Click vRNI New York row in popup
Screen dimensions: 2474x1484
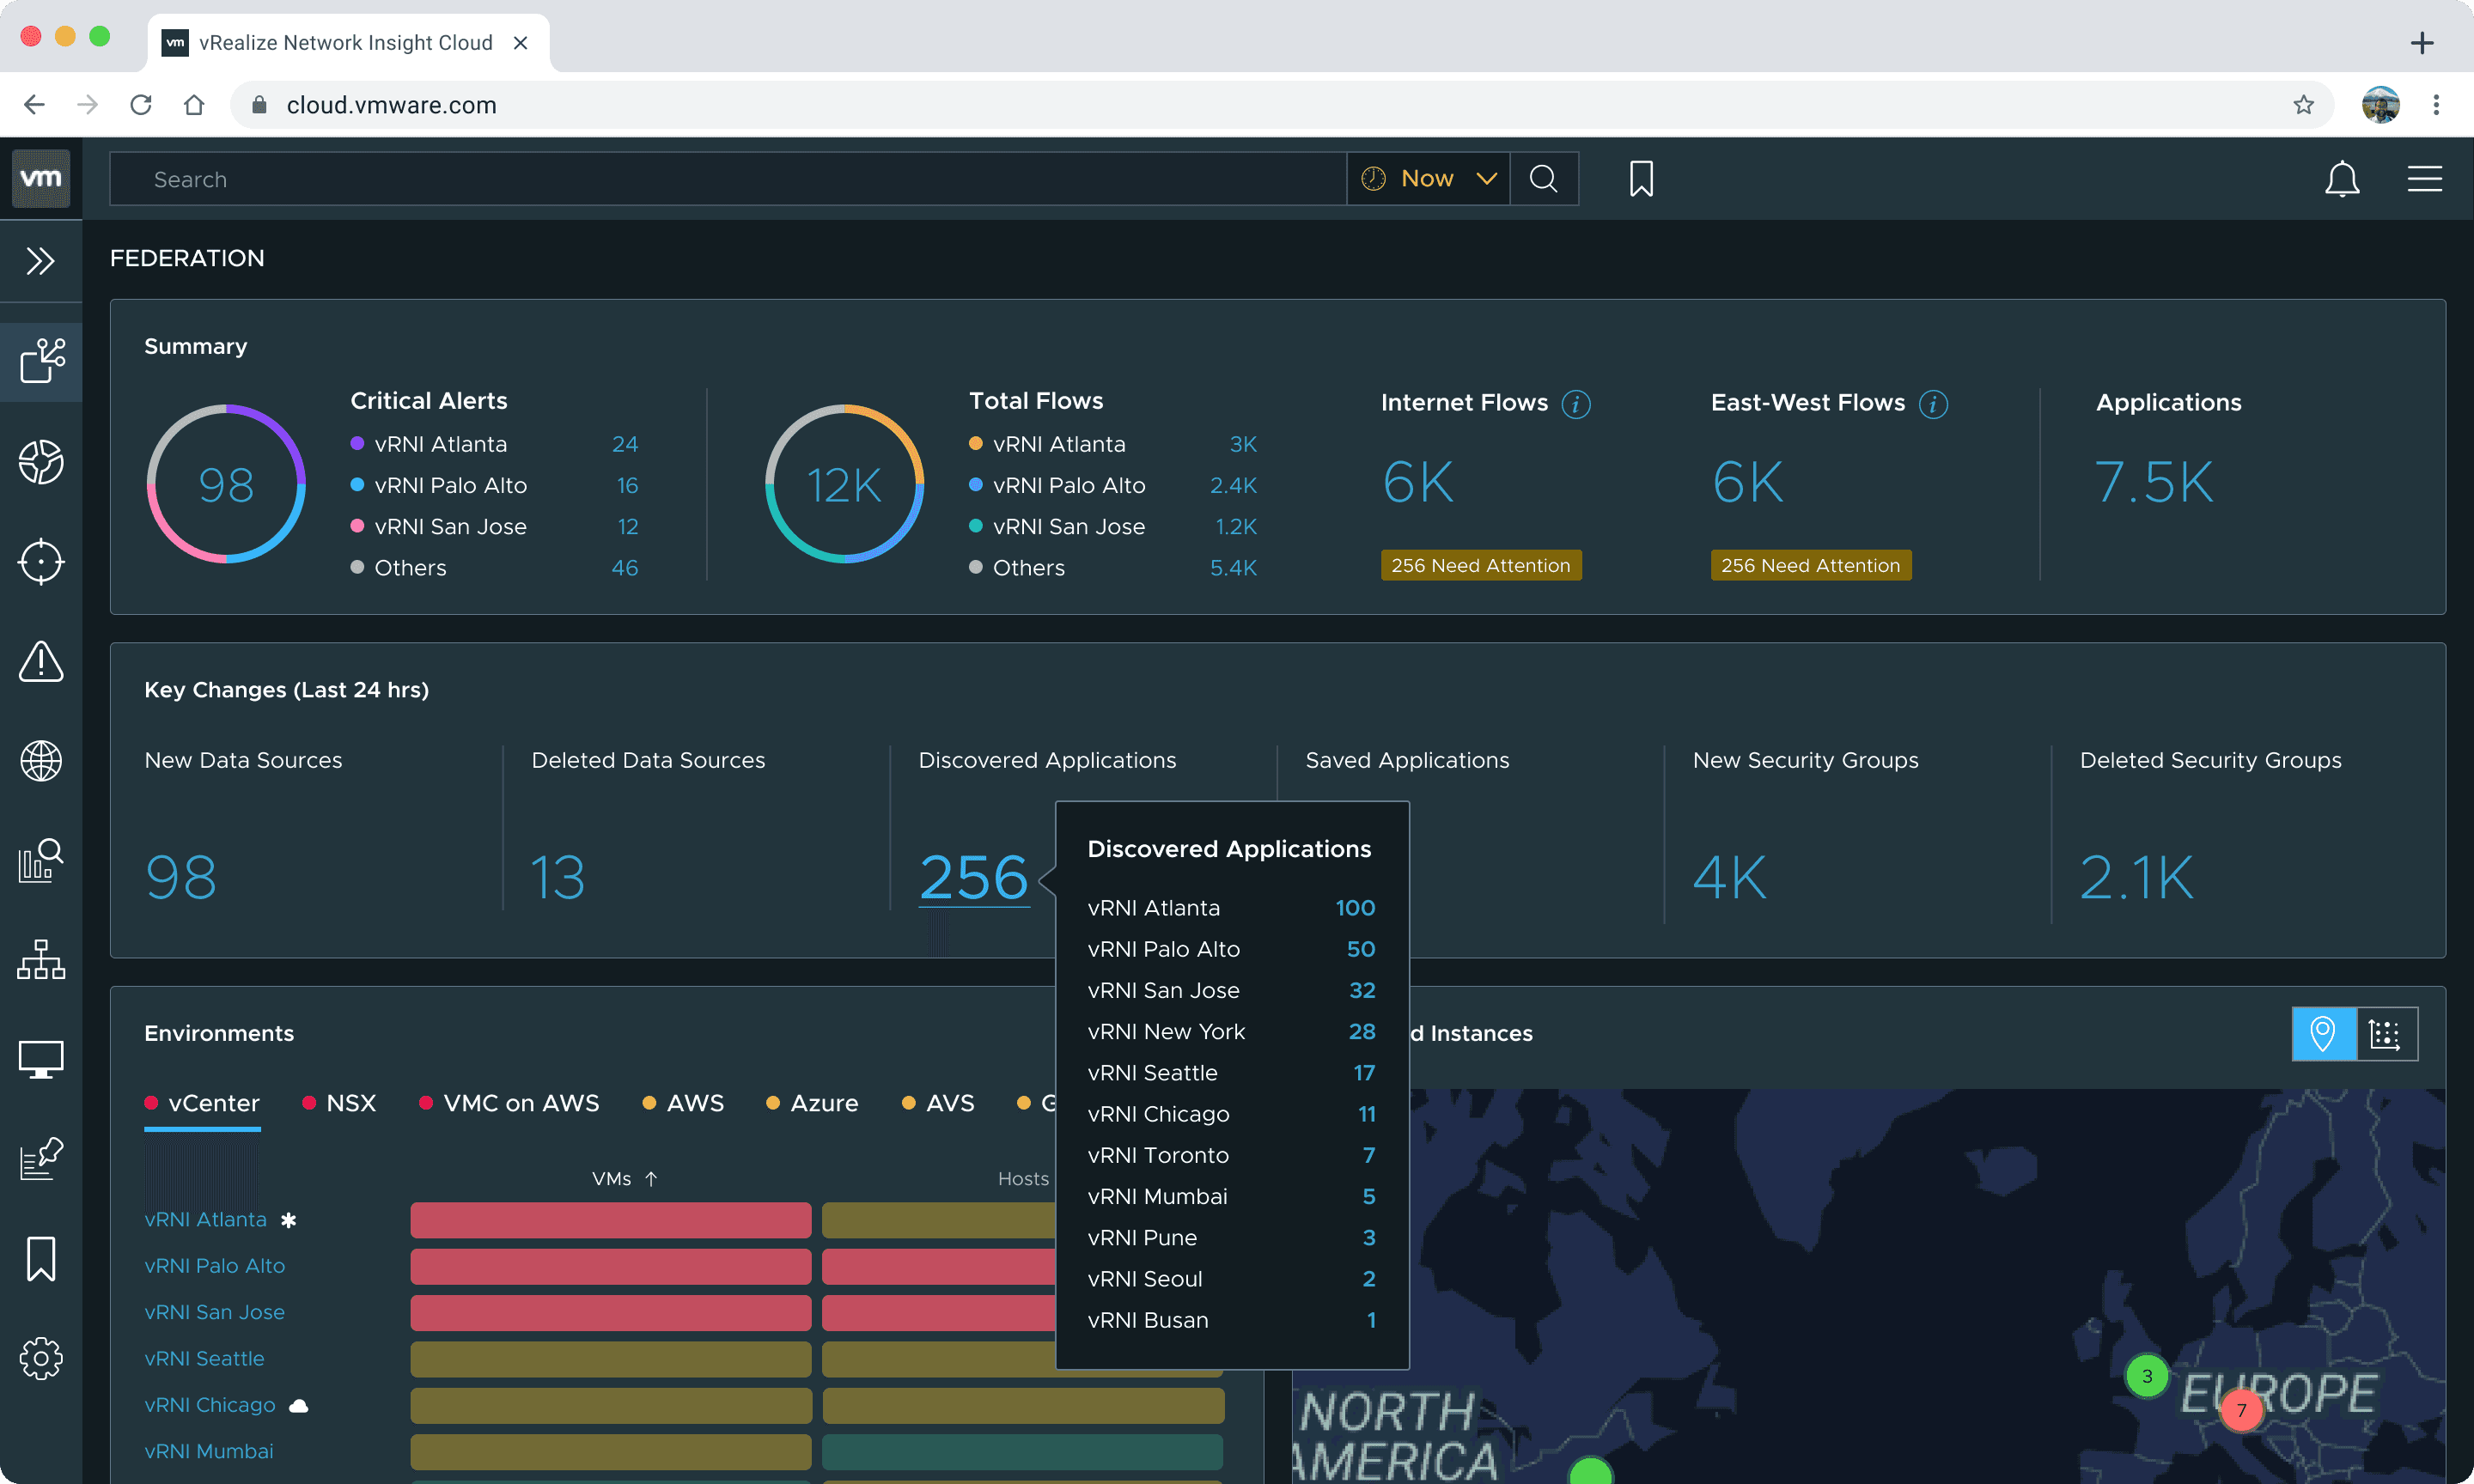pyautogui.click(x=1232, y=1031)
